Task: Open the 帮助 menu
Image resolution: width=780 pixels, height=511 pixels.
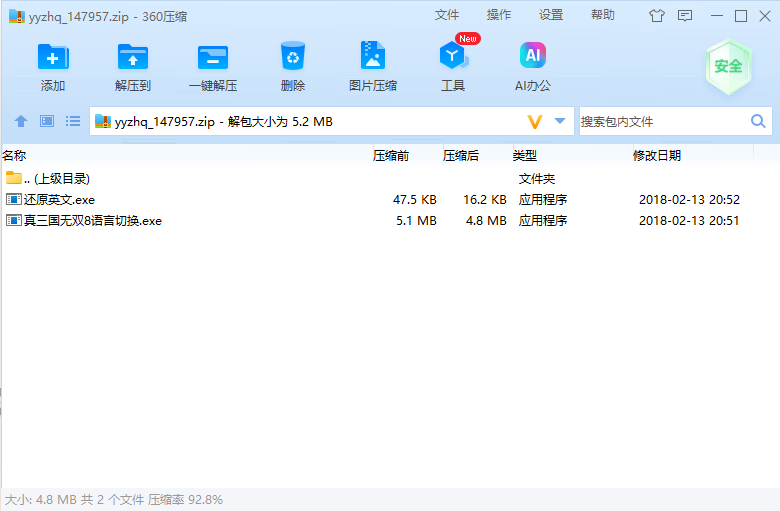Action: tap(603, 15)
